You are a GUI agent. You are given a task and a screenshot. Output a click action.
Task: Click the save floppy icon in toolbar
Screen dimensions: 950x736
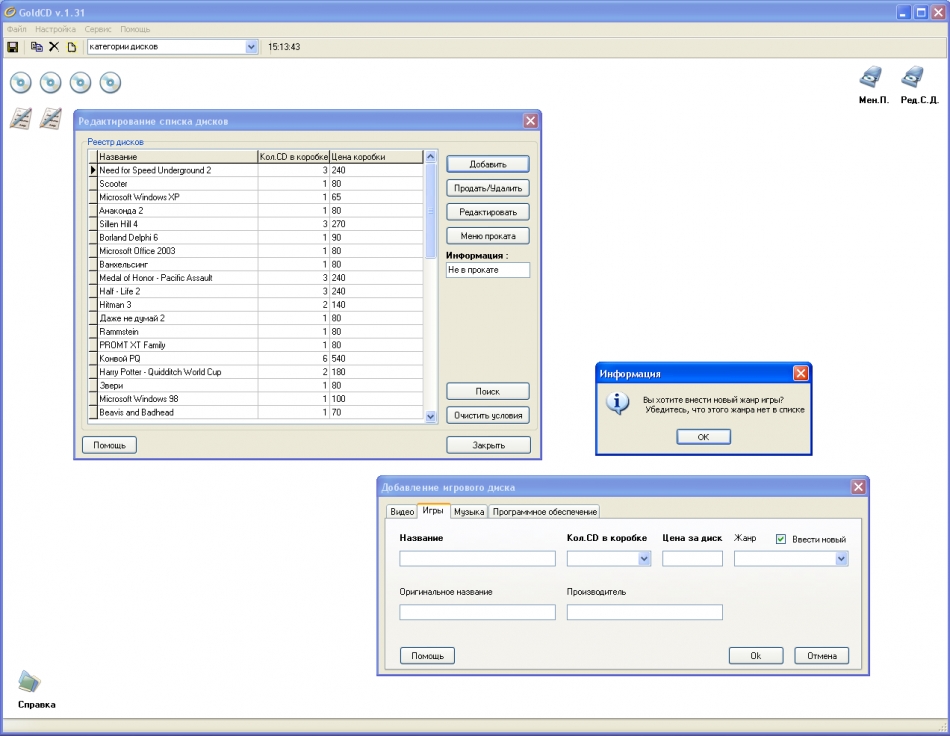click(13, 47)
